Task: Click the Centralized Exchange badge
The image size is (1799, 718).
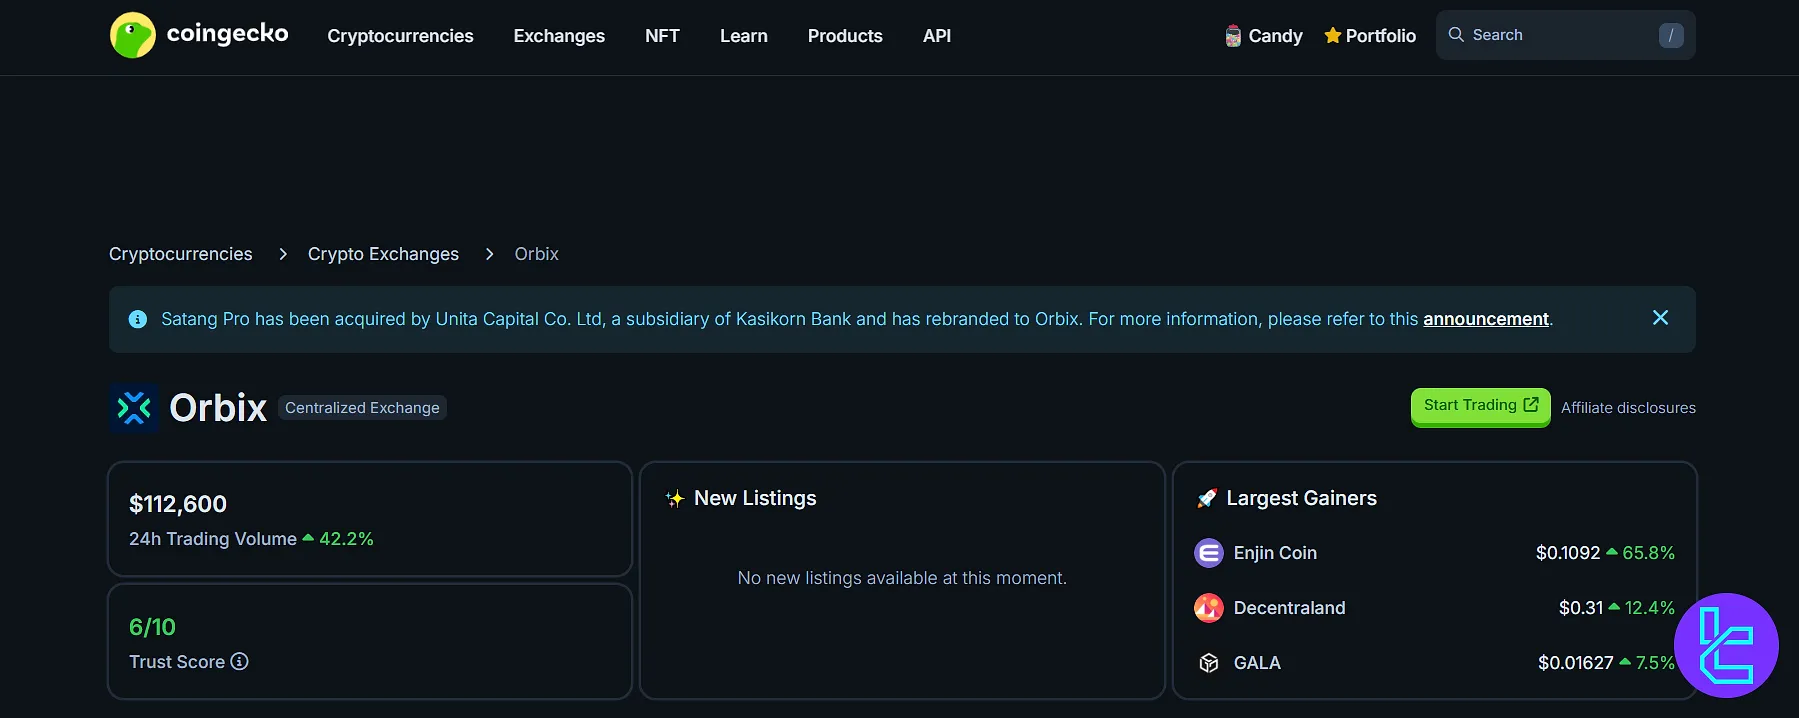Action: click(x=362, y=408)
